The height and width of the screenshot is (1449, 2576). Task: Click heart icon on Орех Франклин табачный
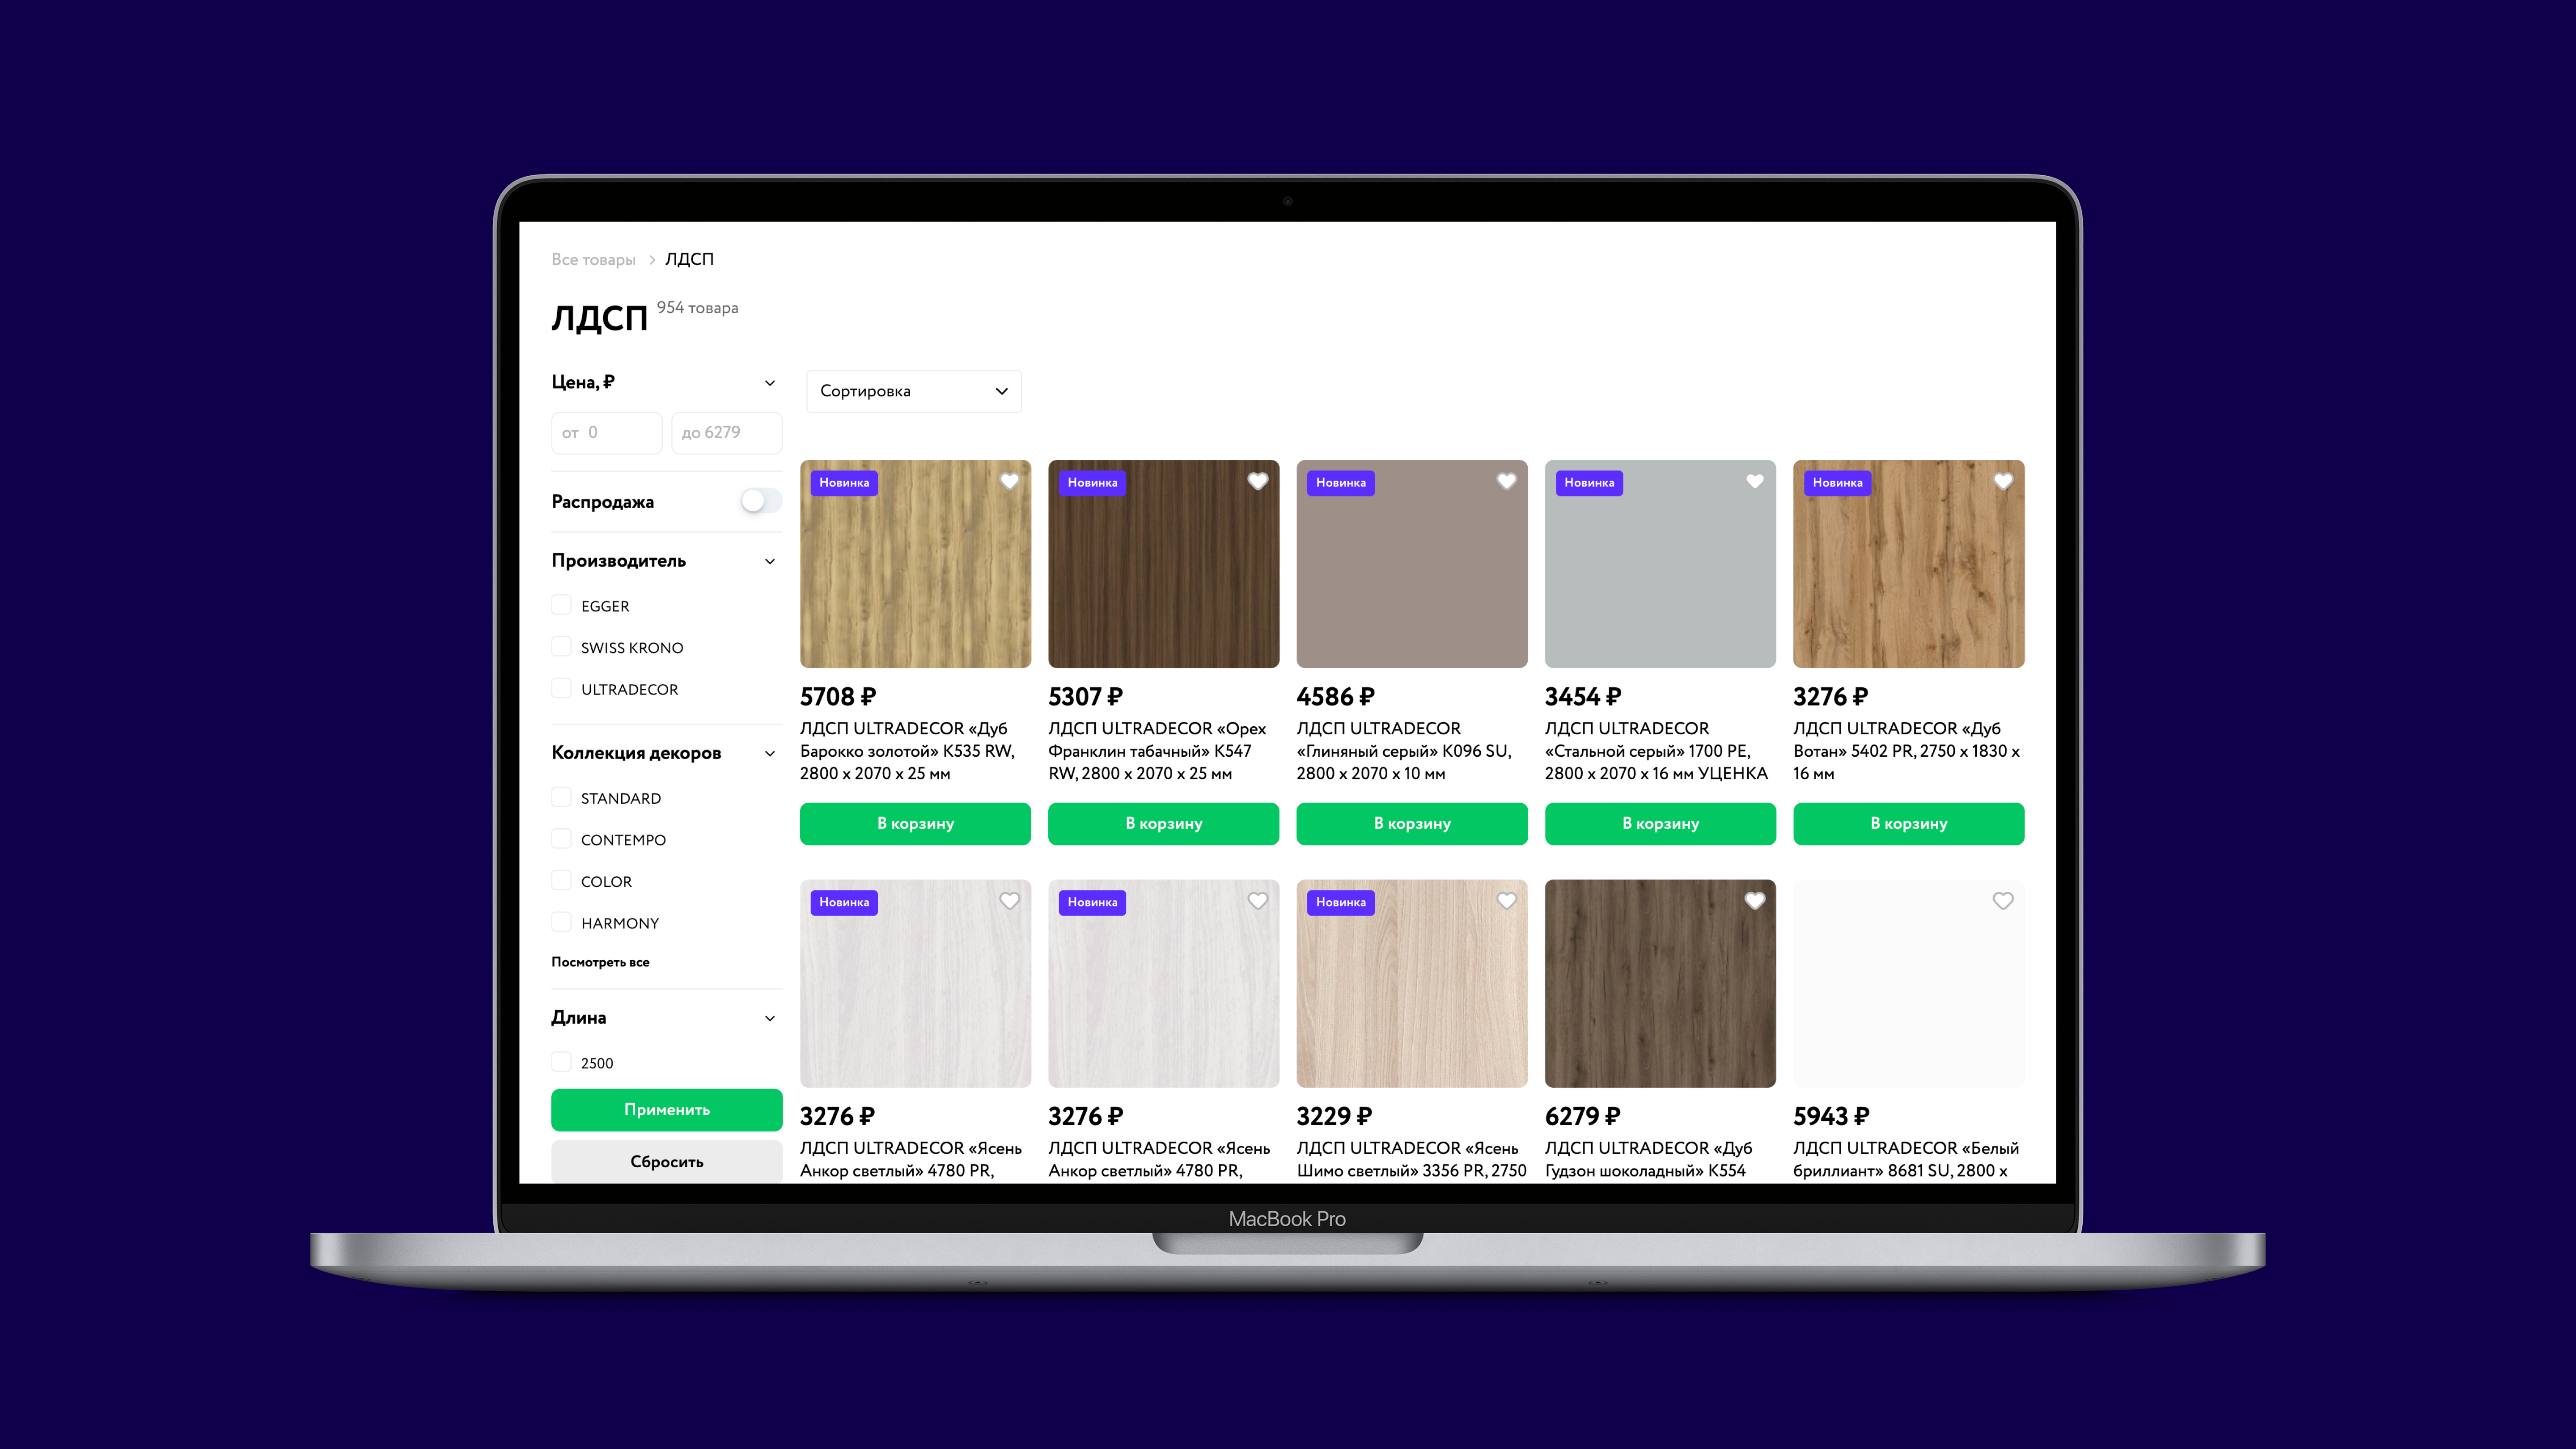[1257, 481]
